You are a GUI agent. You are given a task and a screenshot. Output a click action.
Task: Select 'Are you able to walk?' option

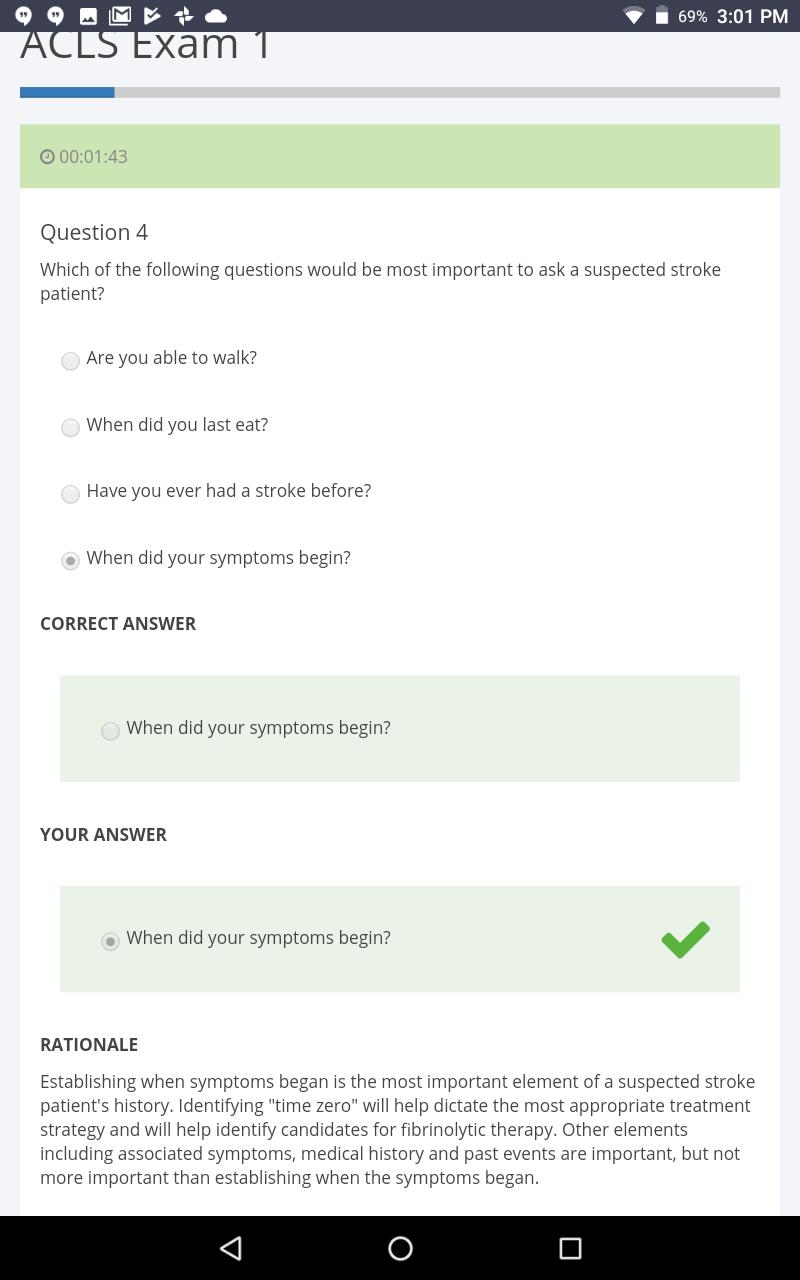click(x=70, y=361)
